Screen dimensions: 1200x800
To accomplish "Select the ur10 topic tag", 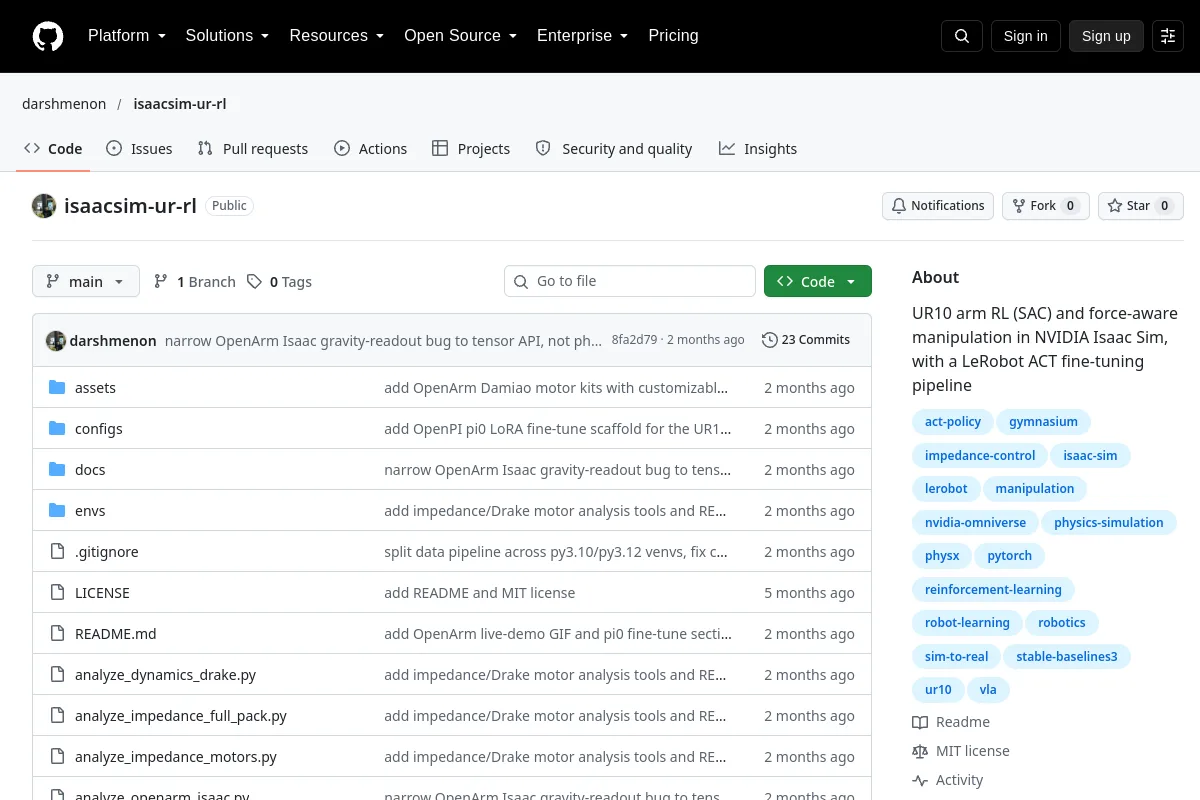I will tap(938, 690).
